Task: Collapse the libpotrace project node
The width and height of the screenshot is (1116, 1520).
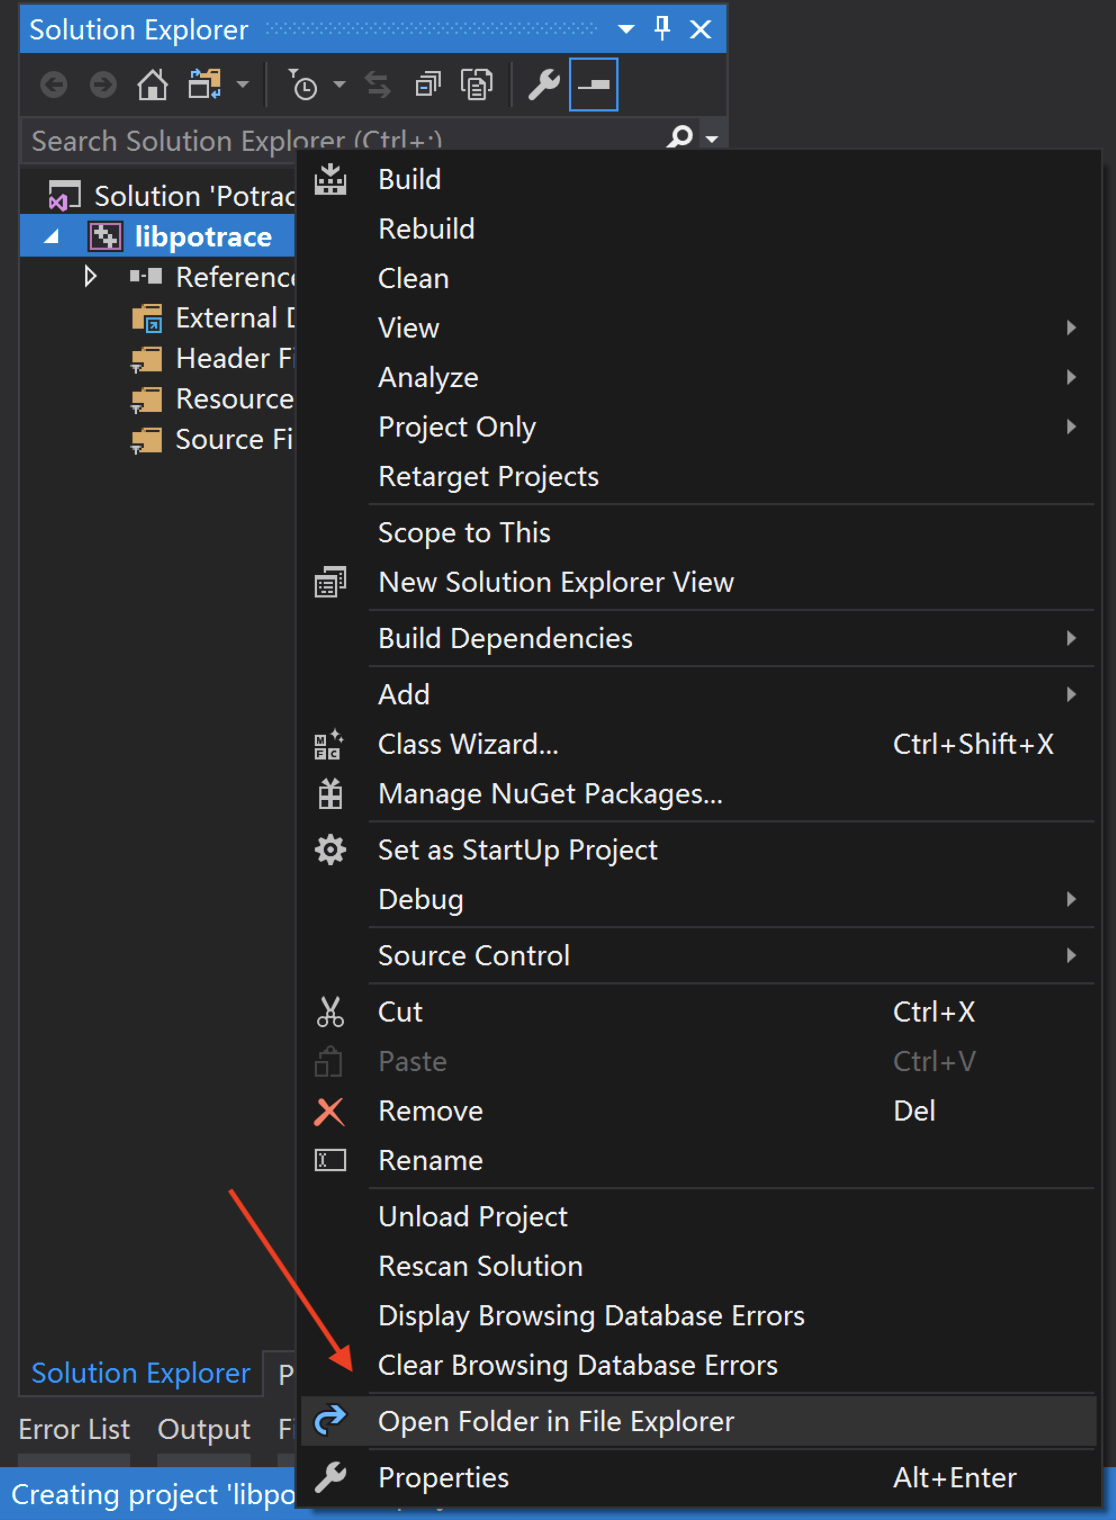Action: click(x=52, y=237)
